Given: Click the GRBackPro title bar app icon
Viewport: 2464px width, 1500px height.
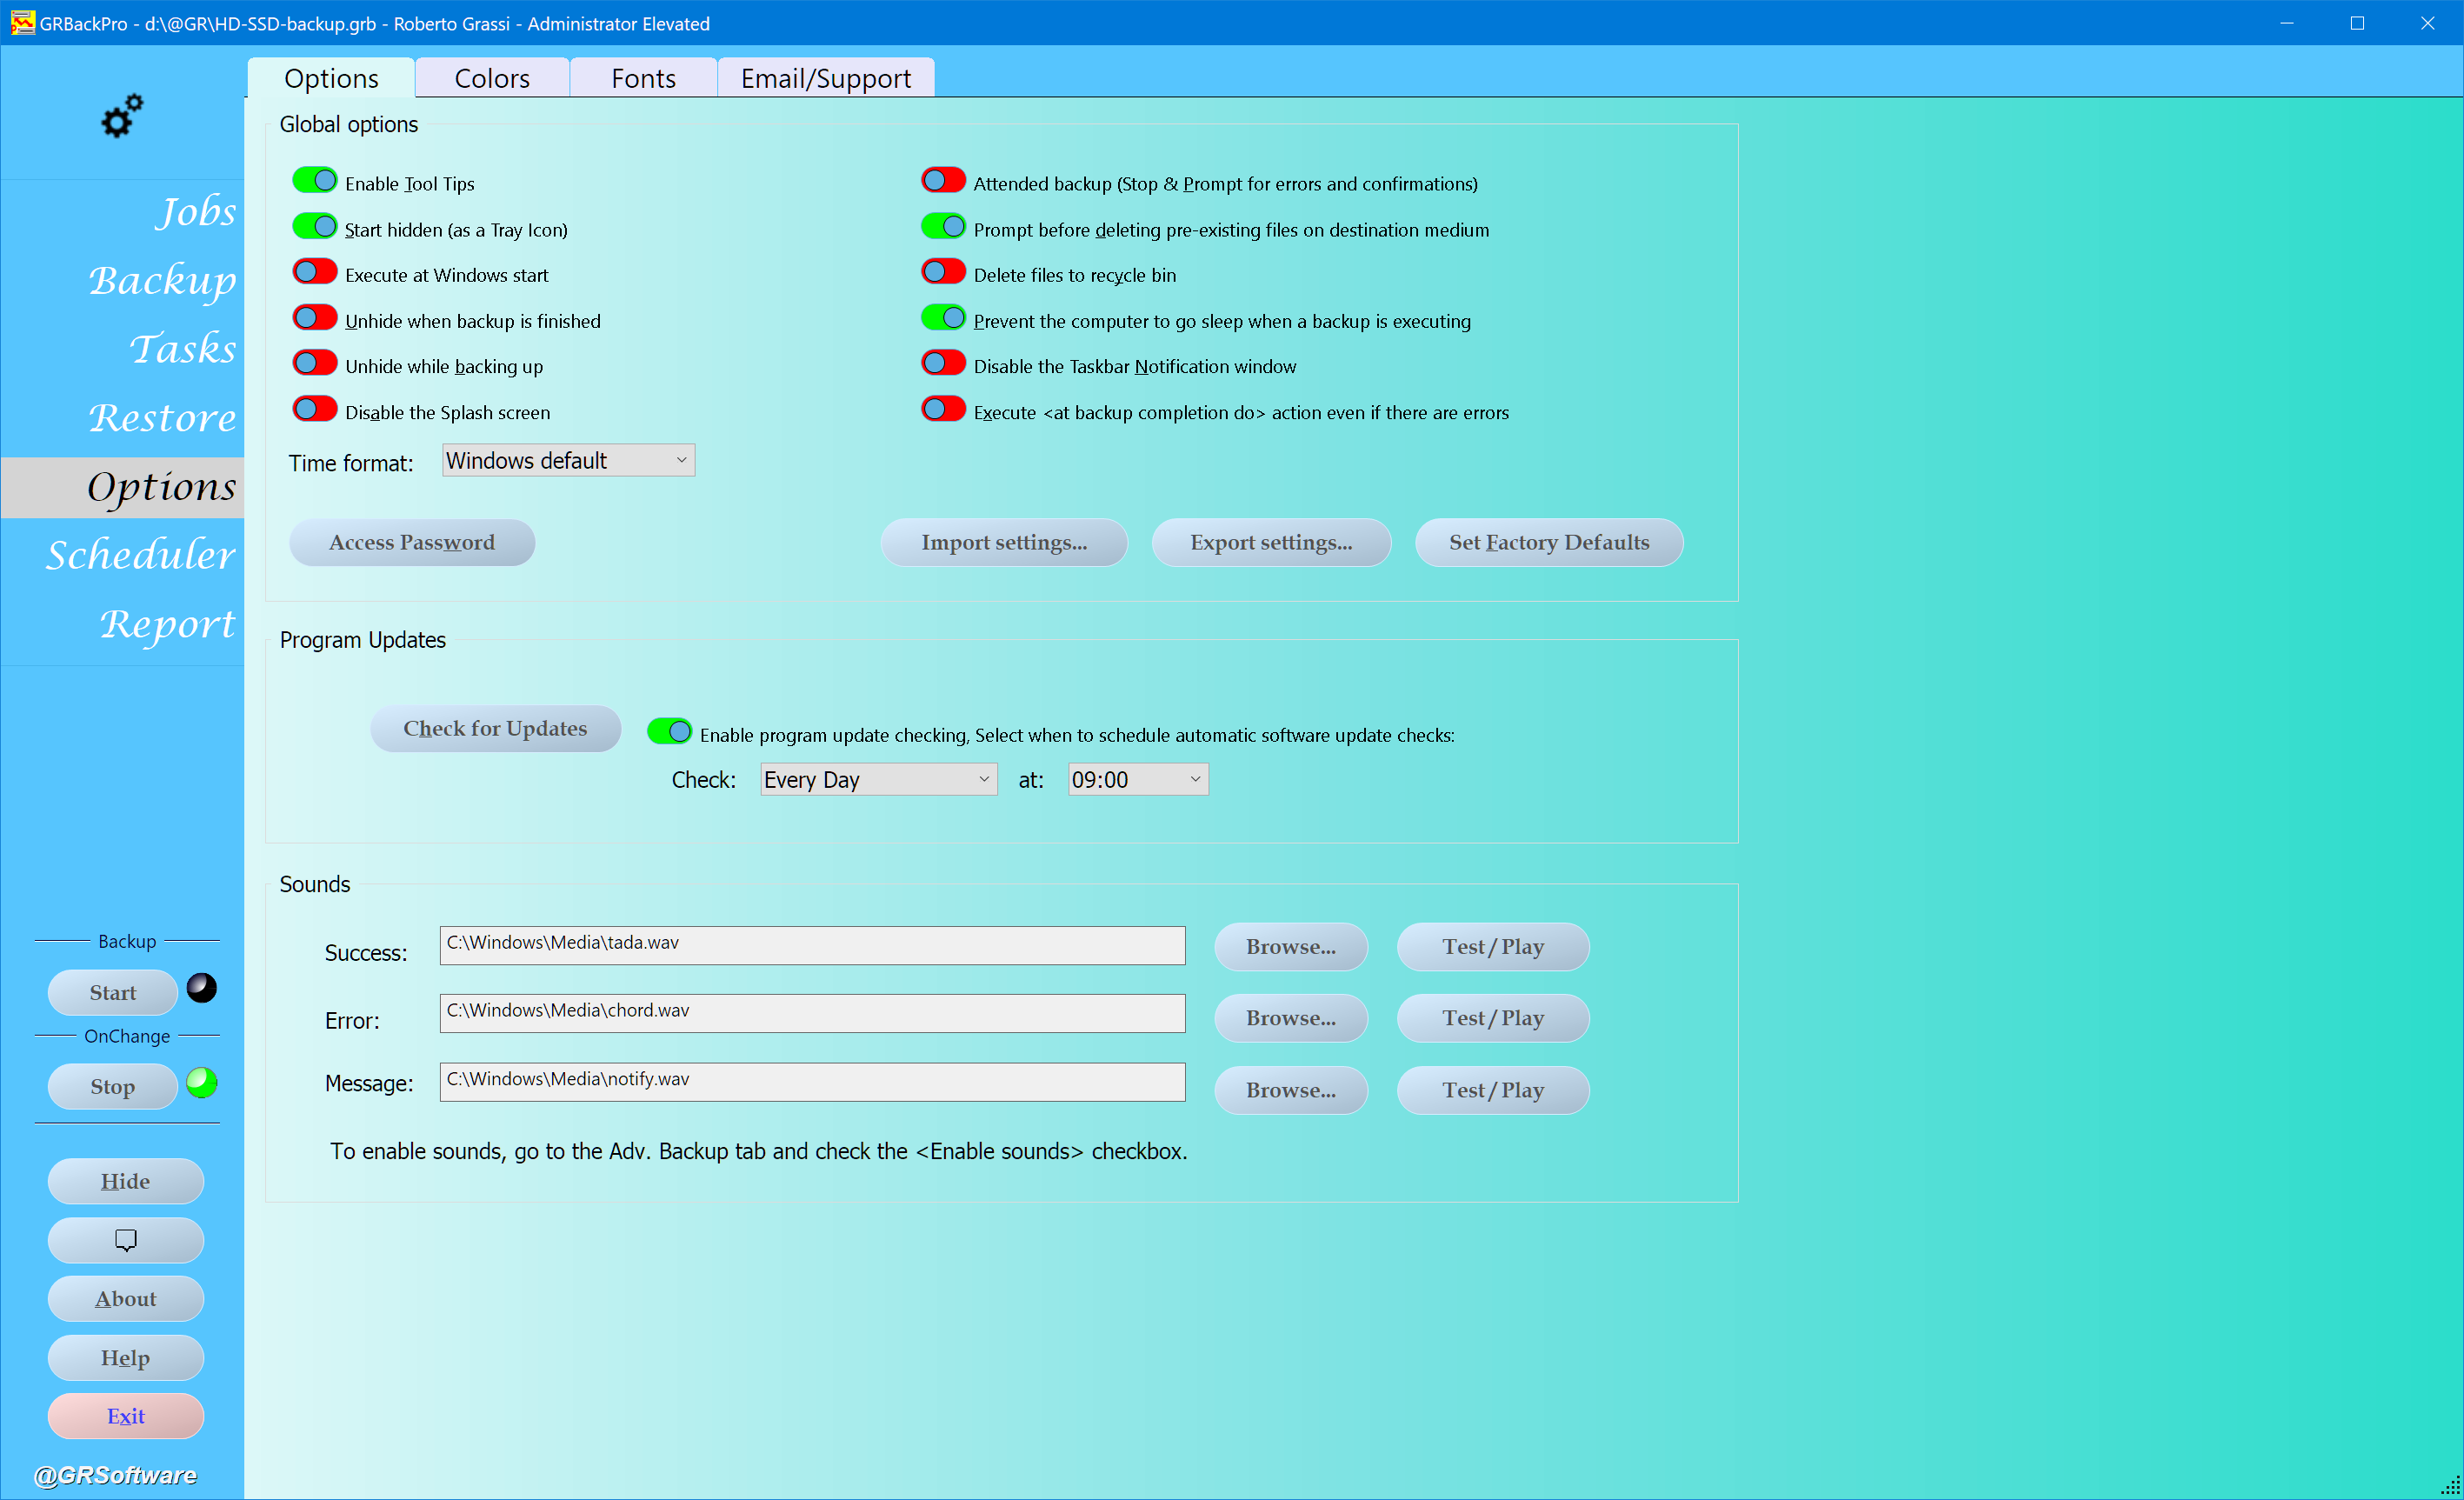Looking at the screenshot, I should coord(22,22).
